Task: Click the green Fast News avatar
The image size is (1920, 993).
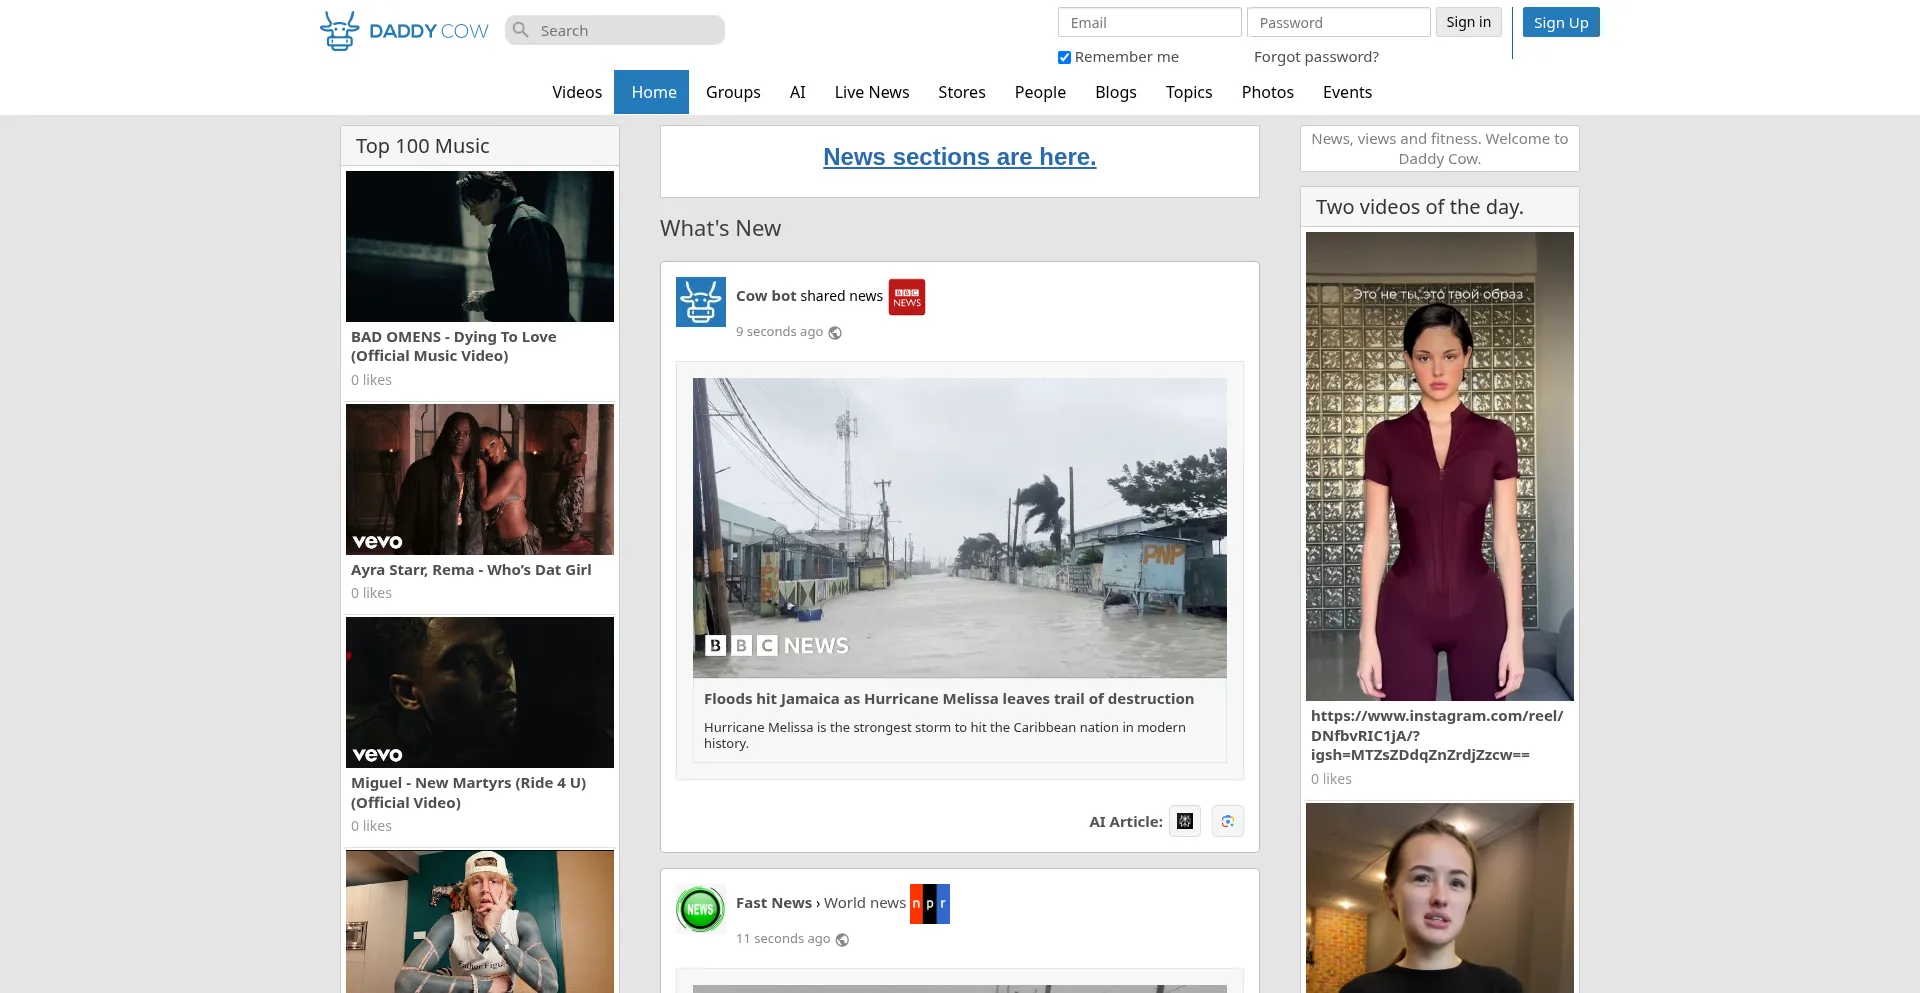Action: pyautogui.click(x=700, y=909)
